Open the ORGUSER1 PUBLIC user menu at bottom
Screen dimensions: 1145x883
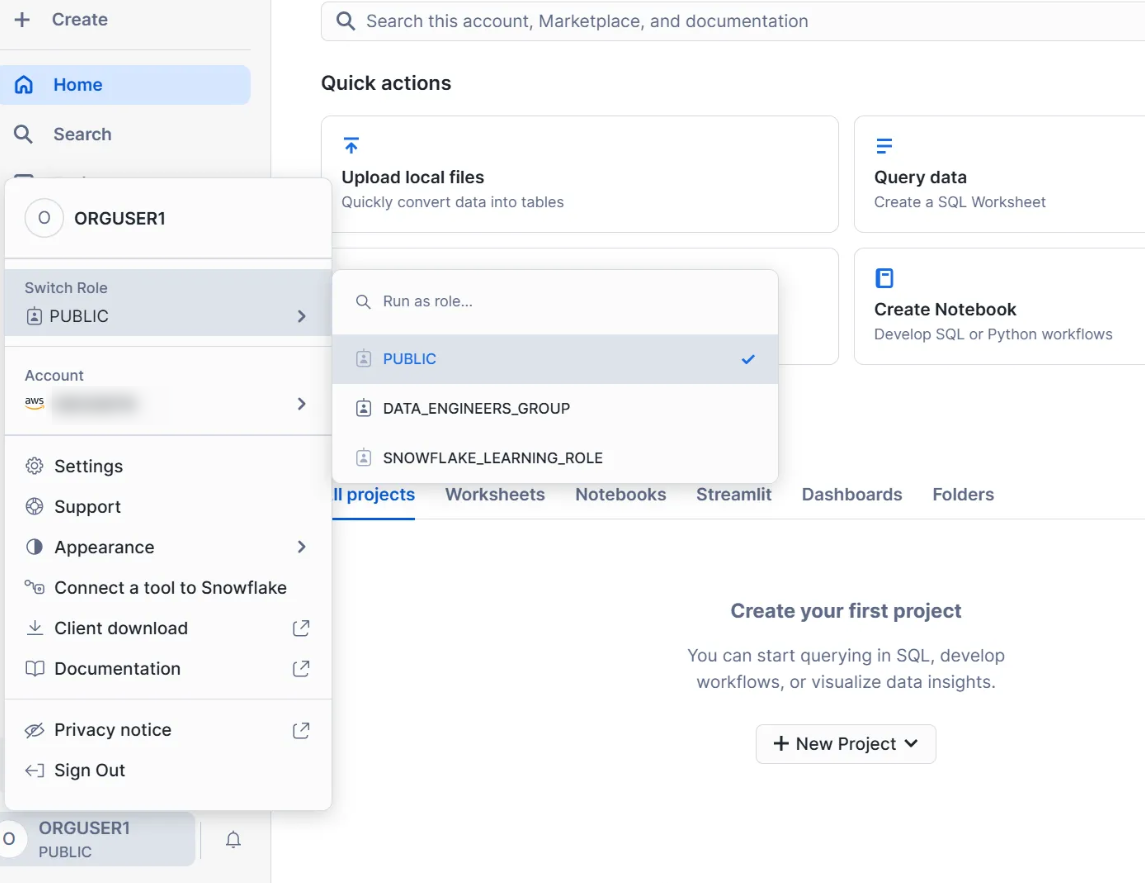click(98, 840)
